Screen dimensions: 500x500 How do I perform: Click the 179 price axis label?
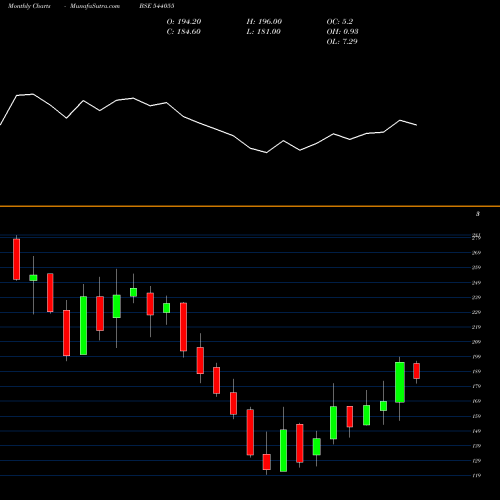coord(476,386)
